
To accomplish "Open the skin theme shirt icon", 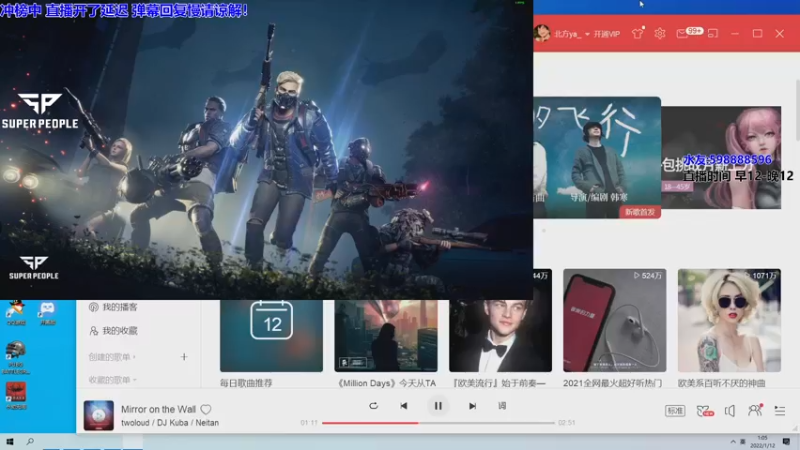I will (x=637, y=34).
